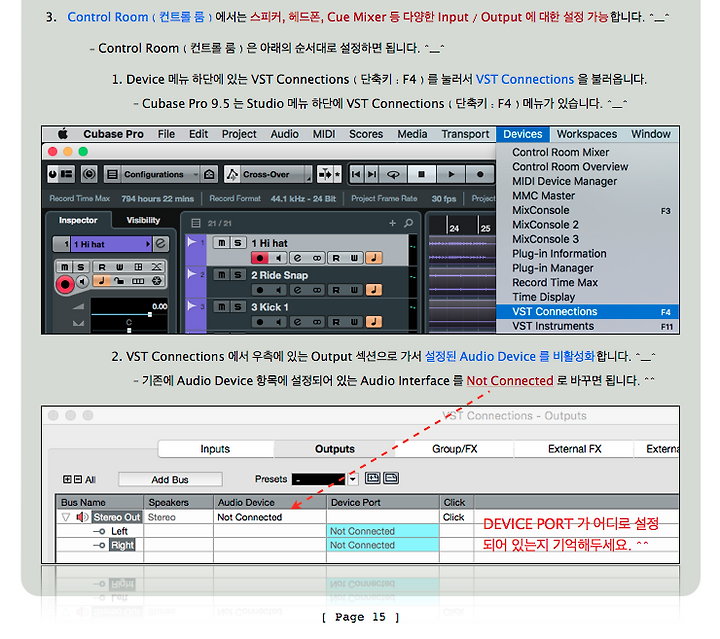720x639 pixels.
Task: Click the Add Track plus icon
Action: pyautogui.click(x=393, y=223)
